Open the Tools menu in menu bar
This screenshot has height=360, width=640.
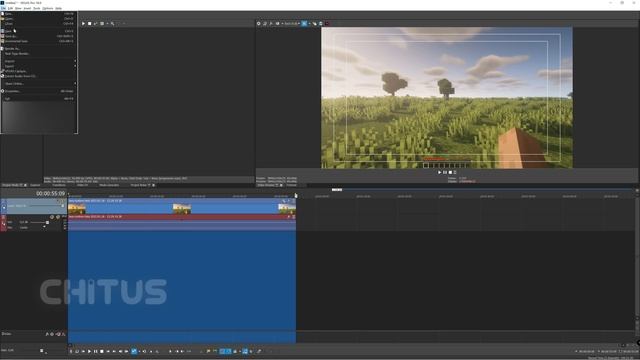[36, 8]
